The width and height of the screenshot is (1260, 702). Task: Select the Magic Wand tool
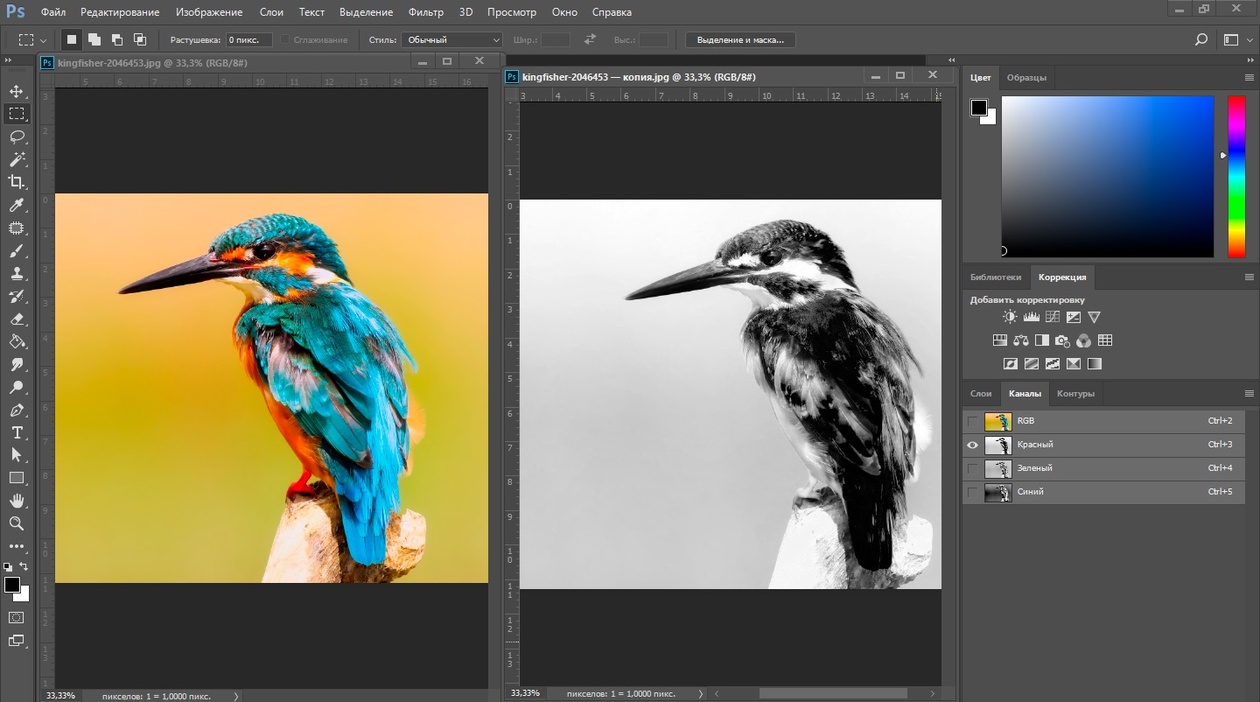pos(16,160)
